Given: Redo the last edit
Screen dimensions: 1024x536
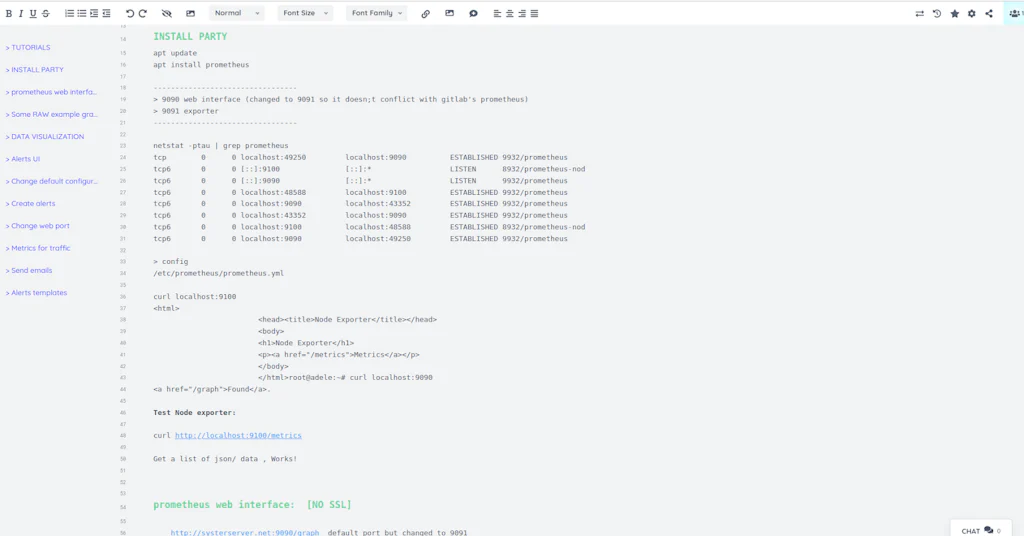Looking at the screenshot, I should (142, 13).
